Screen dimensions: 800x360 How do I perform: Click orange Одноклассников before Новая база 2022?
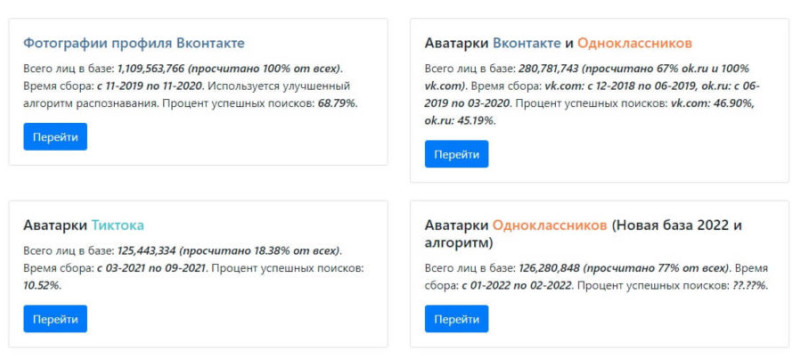tap(549, 225)
